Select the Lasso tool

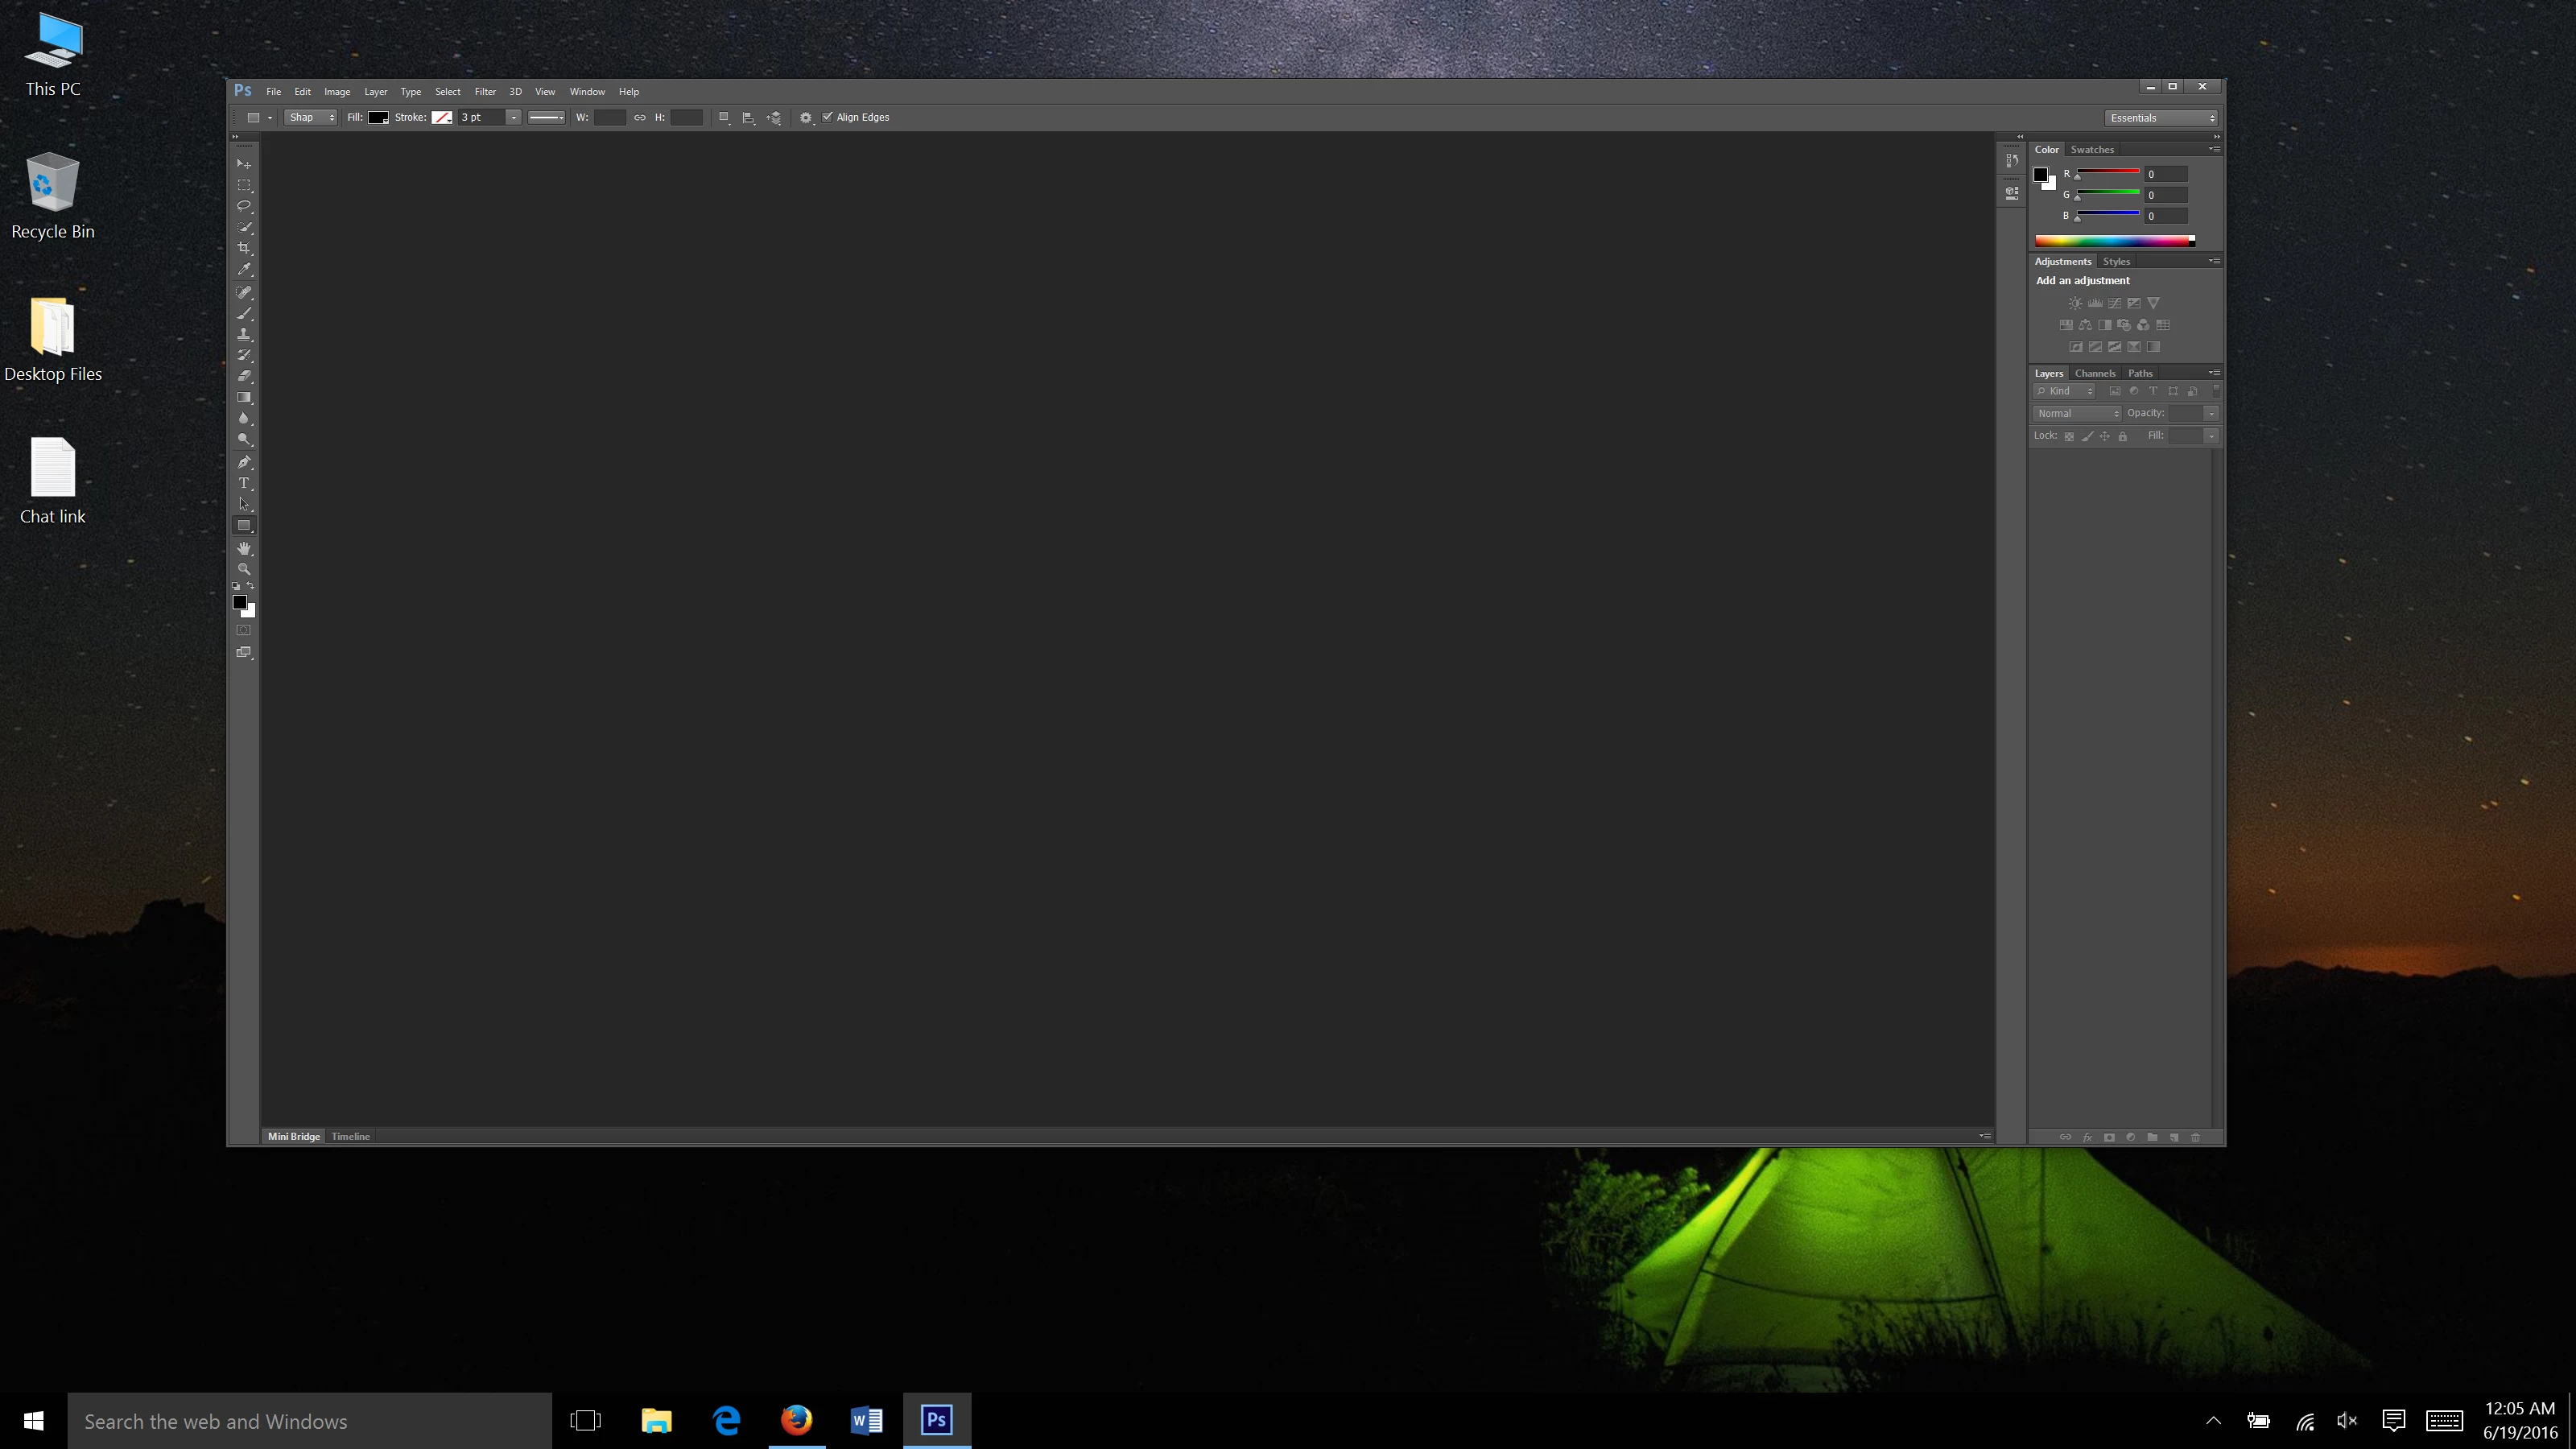click(x=243, y=206)
